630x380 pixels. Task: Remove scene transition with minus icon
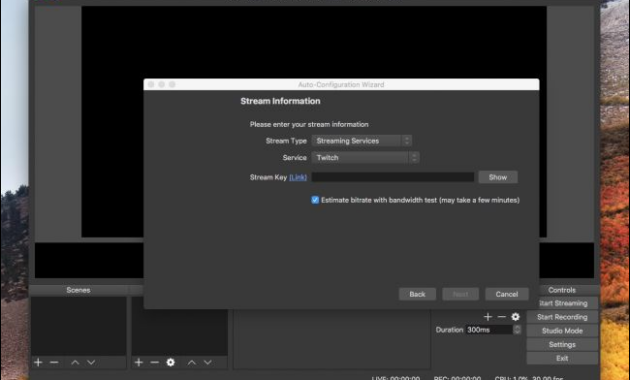point(501,317)
